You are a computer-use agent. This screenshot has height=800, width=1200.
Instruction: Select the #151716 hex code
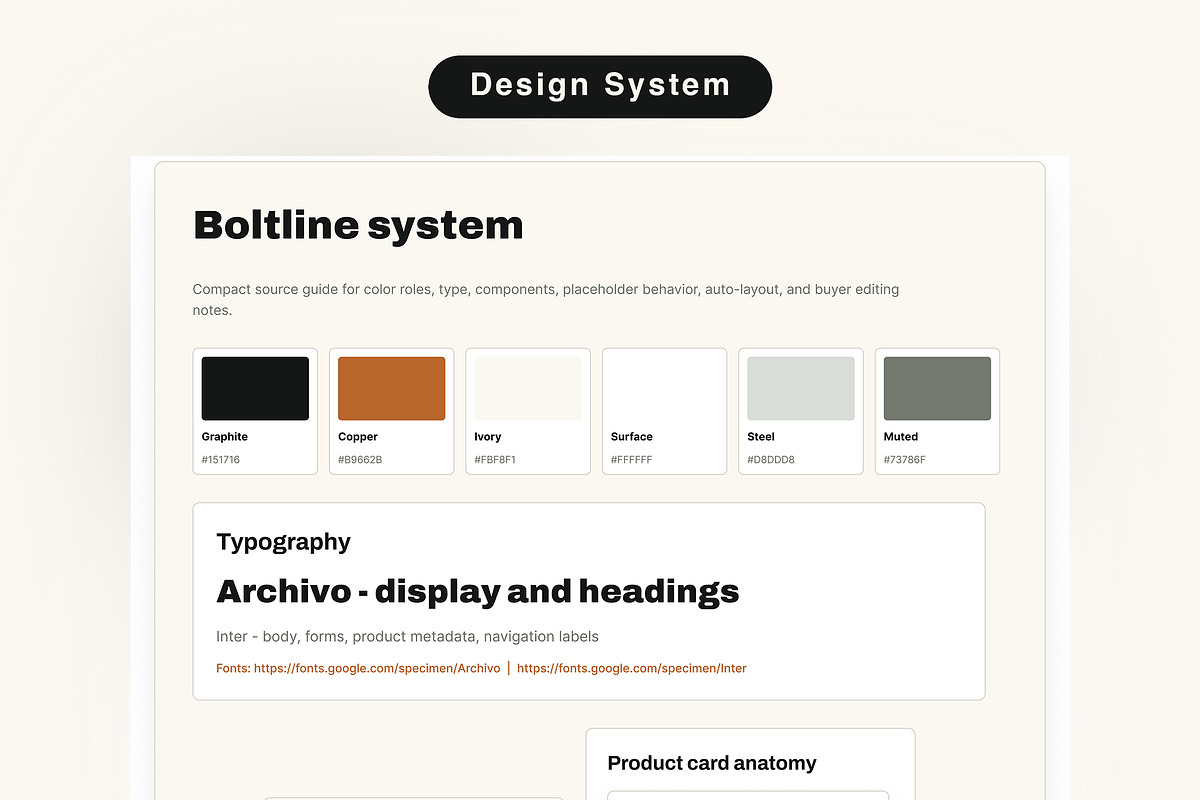(221, 460)
